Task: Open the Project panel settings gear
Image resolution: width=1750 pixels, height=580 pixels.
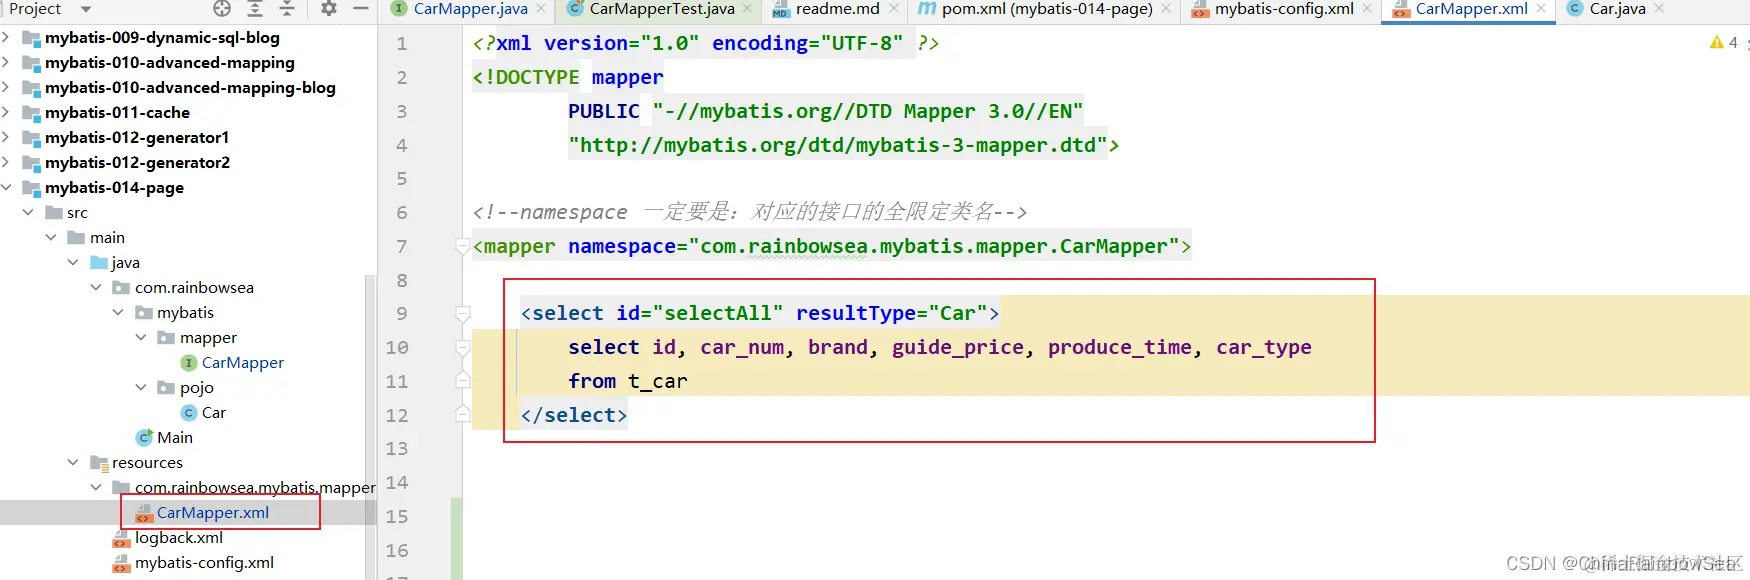Action: click(329, 9)
